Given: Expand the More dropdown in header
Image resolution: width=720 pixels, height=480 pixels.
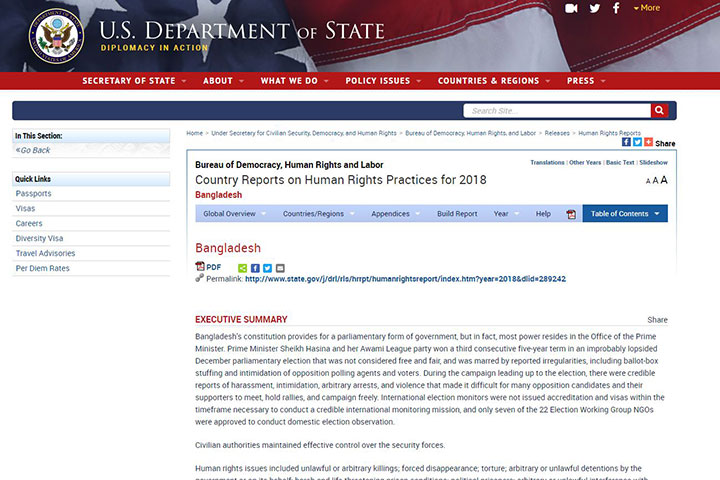Looking at the screenshot, I should pyautogui.click(x=647, y=8).
